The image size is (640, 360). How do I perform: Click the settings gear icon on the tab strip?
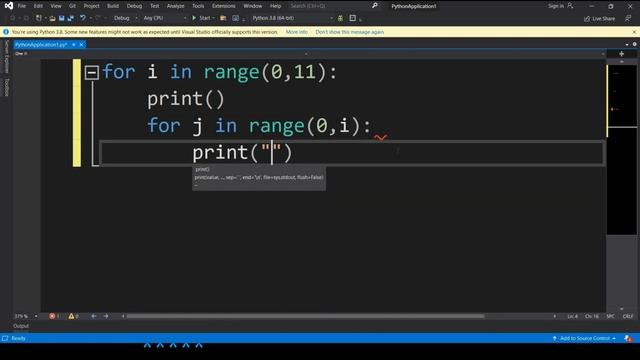click(635, 44)
